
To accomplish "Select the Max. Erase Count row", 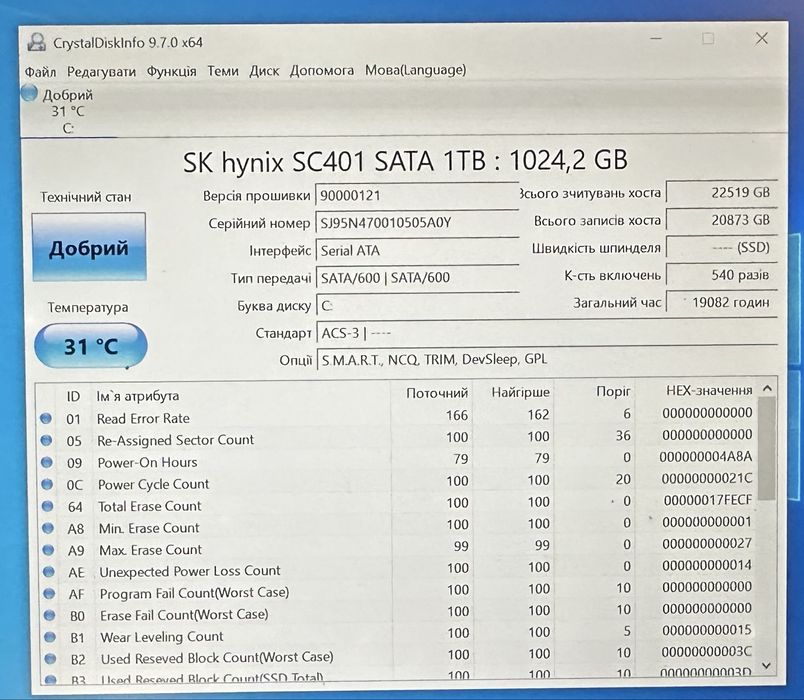I will (x=398, y=547).
